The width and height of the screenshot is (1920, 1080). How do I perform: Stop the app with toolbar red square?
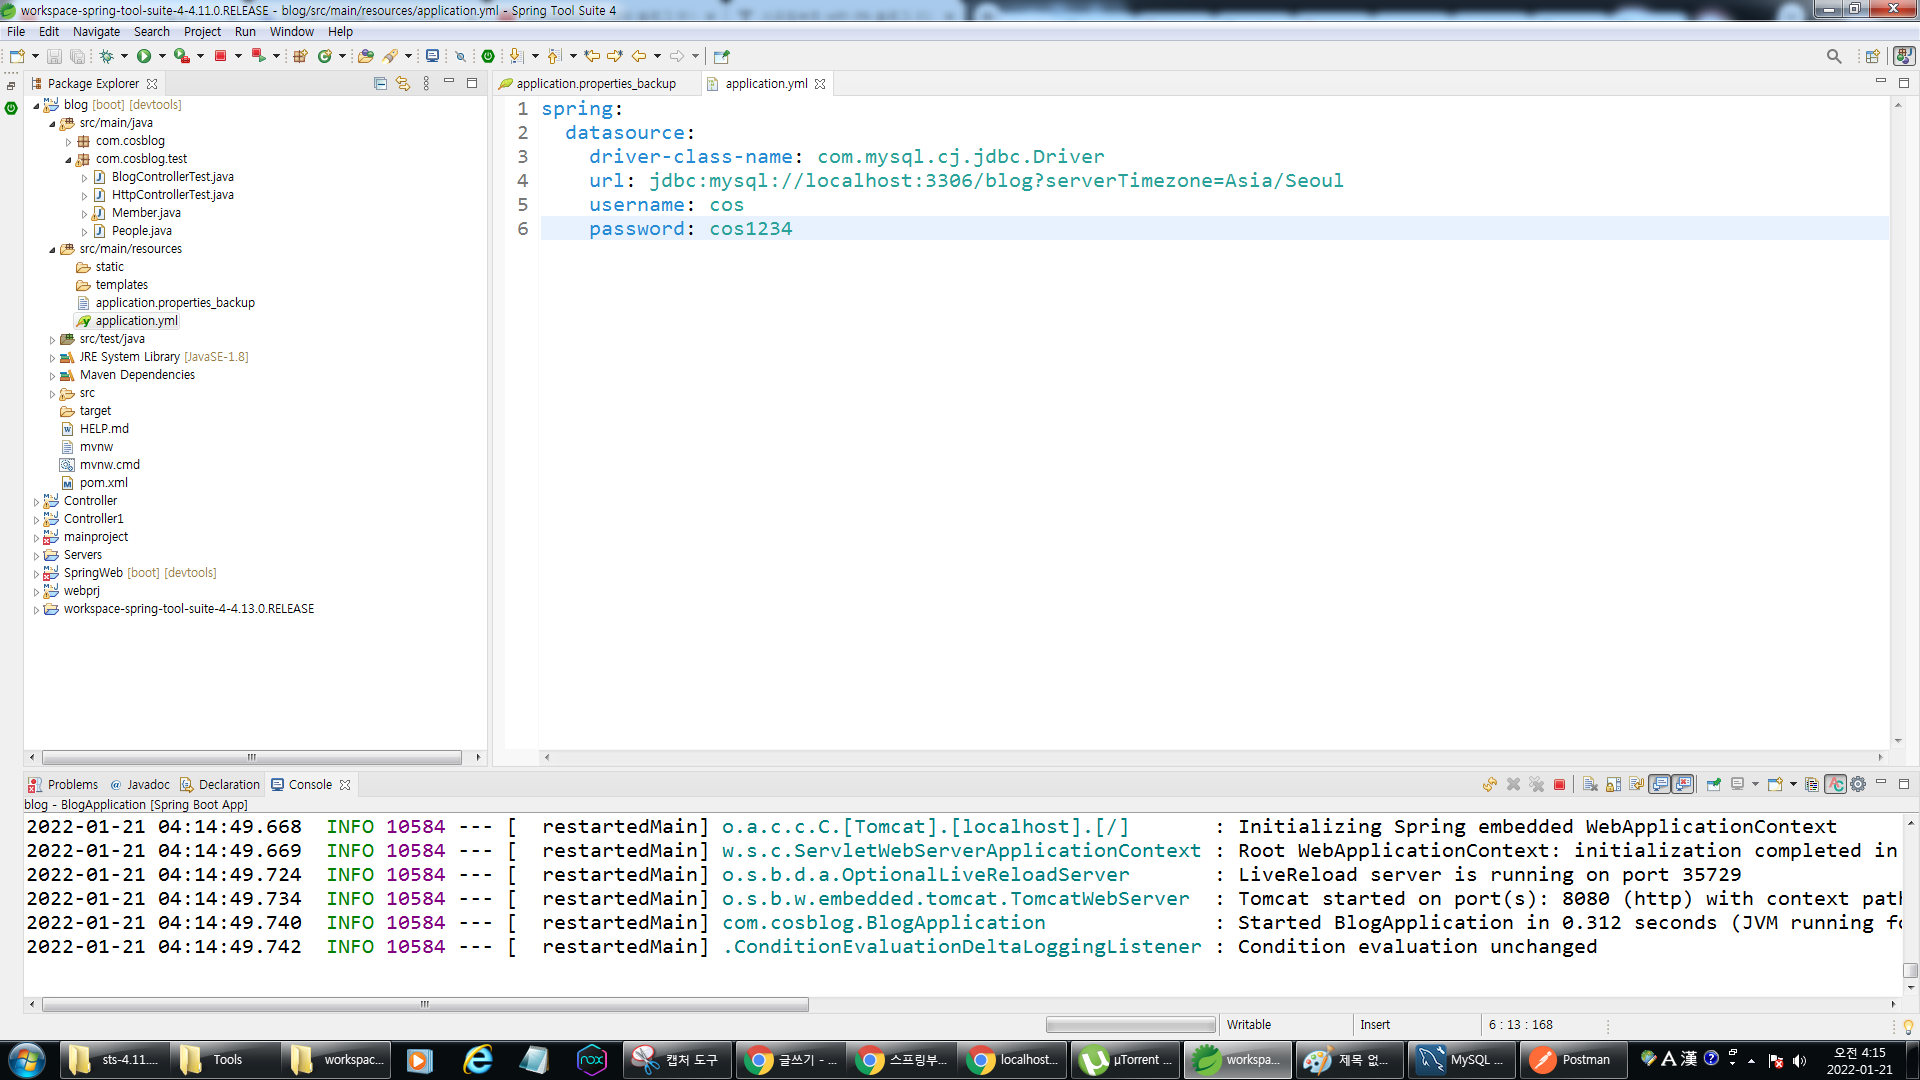pyautogui.click(x=220, y=56)
